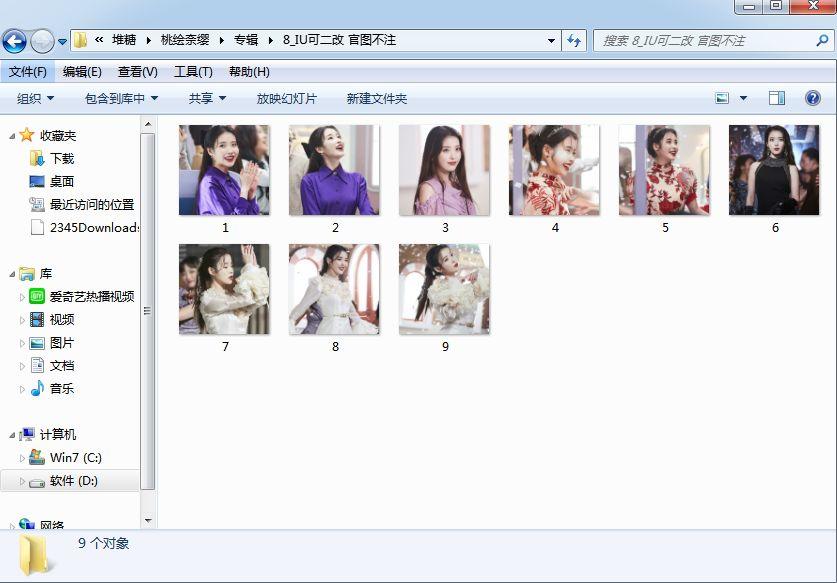Refresh the folder view
The height and width of the screenshot is (583, 837).
point(574,41)
